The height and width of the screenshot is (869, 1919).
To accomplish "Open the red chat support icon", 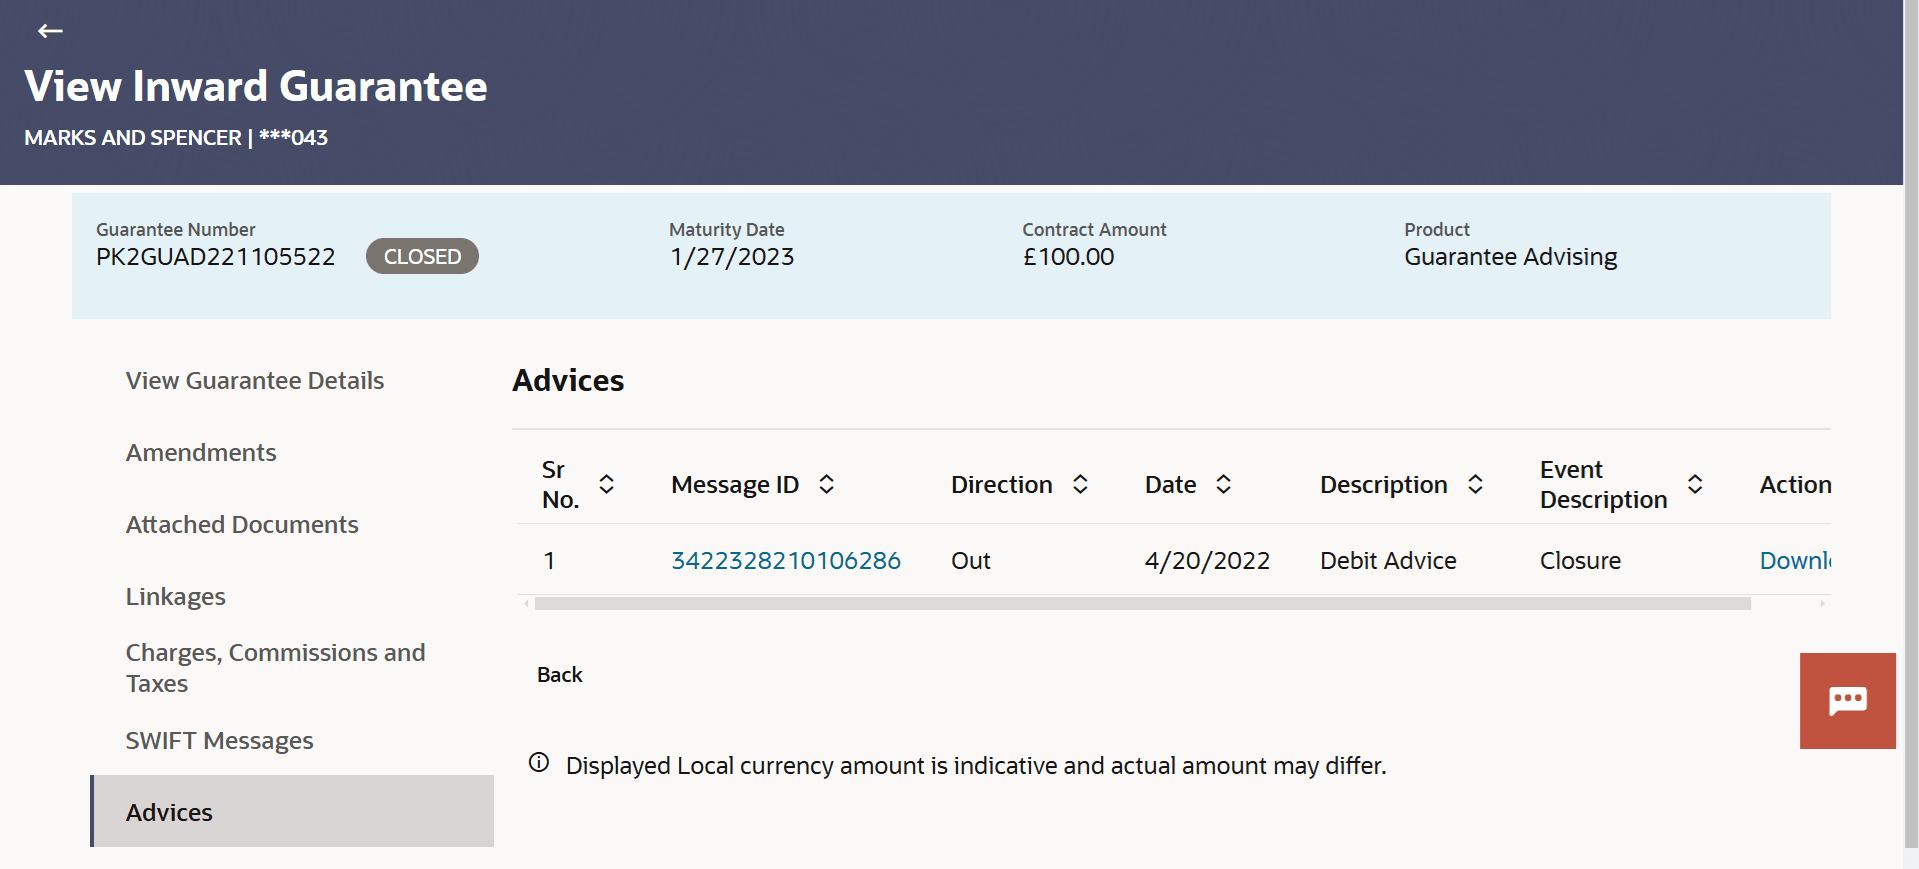I will 1847,701.
